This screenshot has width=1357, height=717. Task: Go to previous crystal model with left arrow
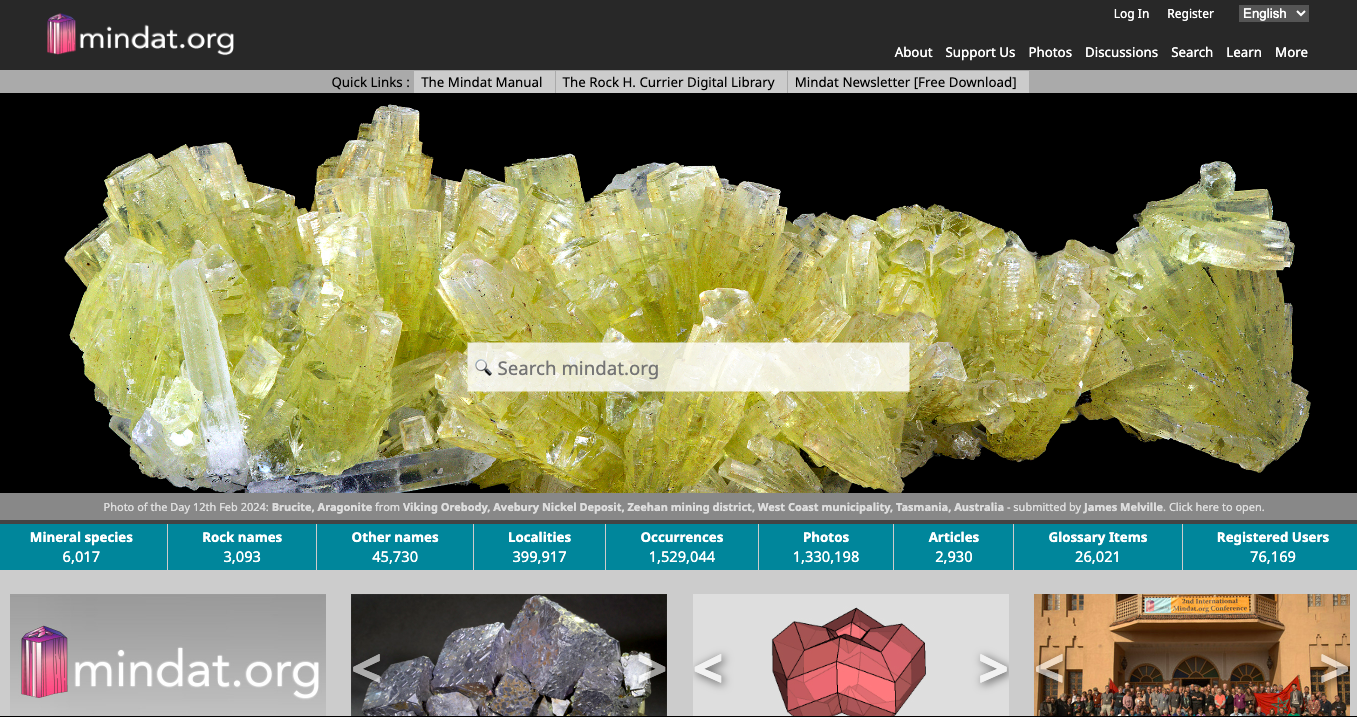point(708,668)
